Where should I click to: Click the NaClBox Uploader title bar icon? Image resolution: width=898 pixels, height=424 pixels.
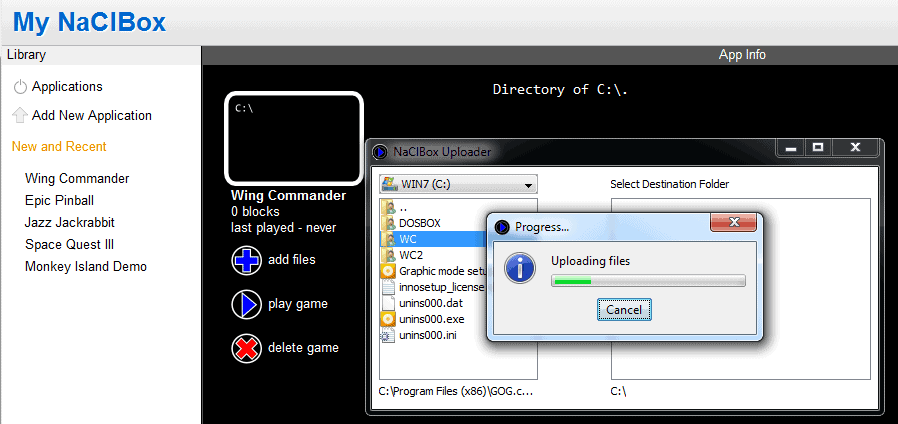click(x=380, y=152)
